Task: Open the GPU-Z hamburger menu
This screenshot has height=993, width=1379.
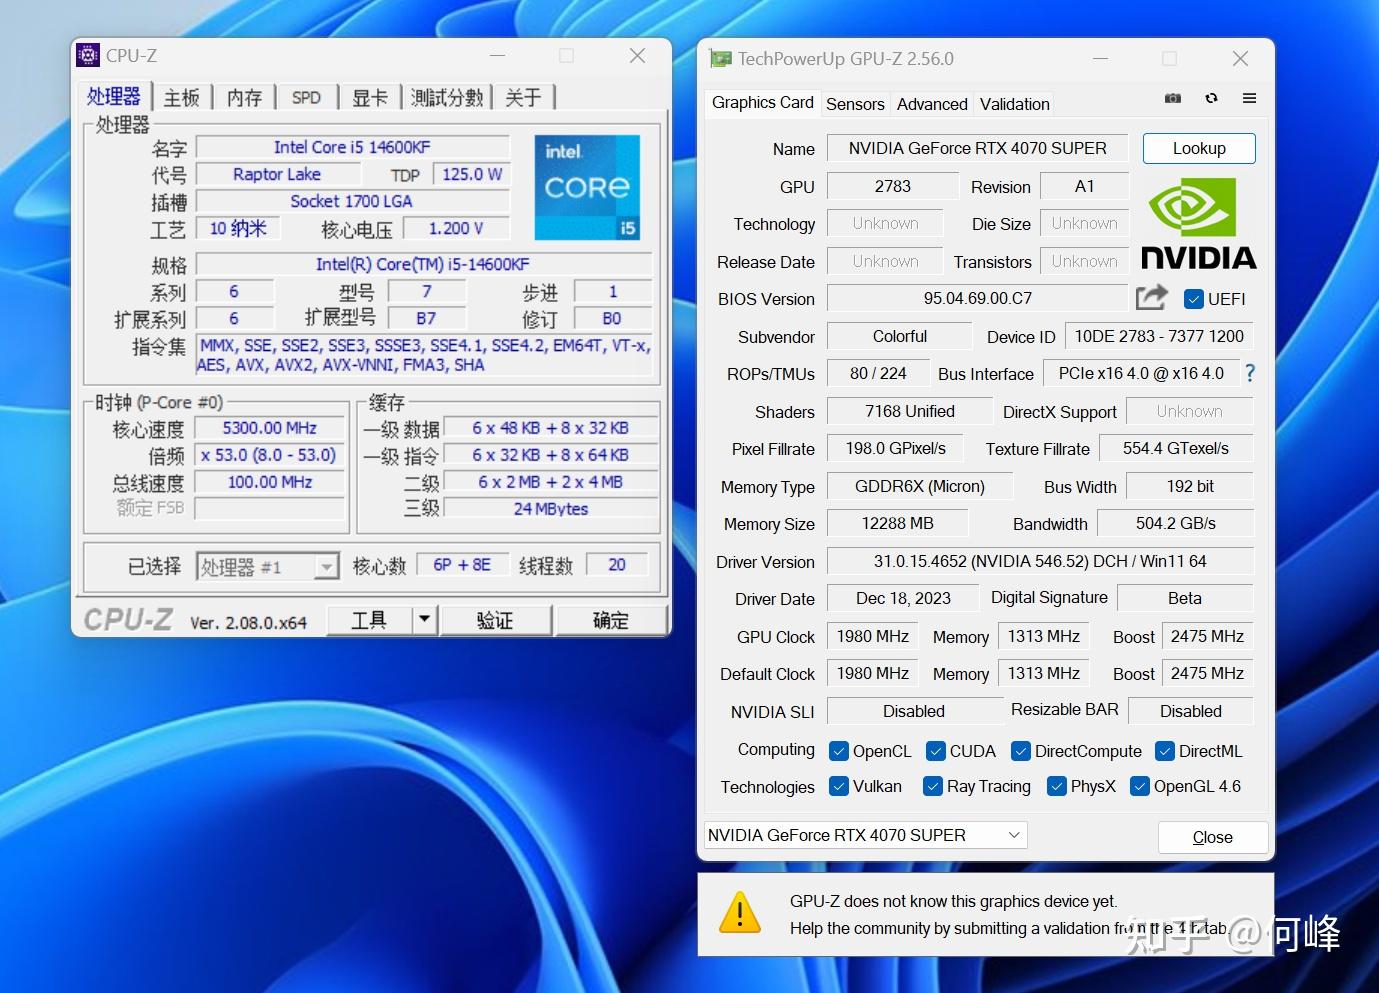Action: click(1248, 98)
